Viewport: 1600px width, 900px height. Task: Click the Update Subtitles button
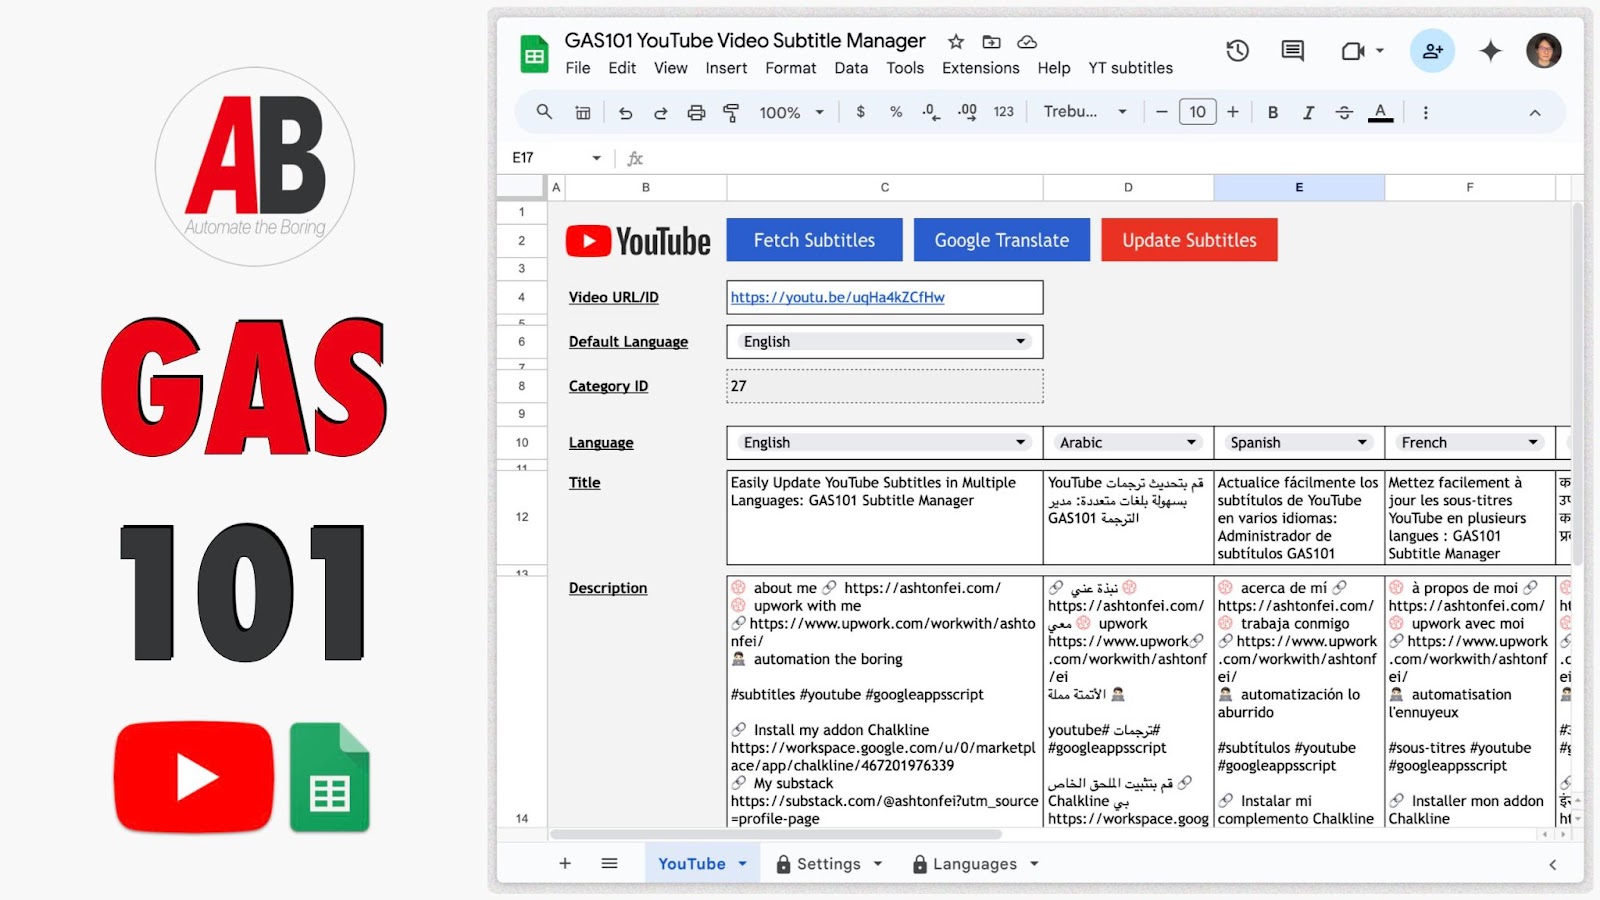1189,240
